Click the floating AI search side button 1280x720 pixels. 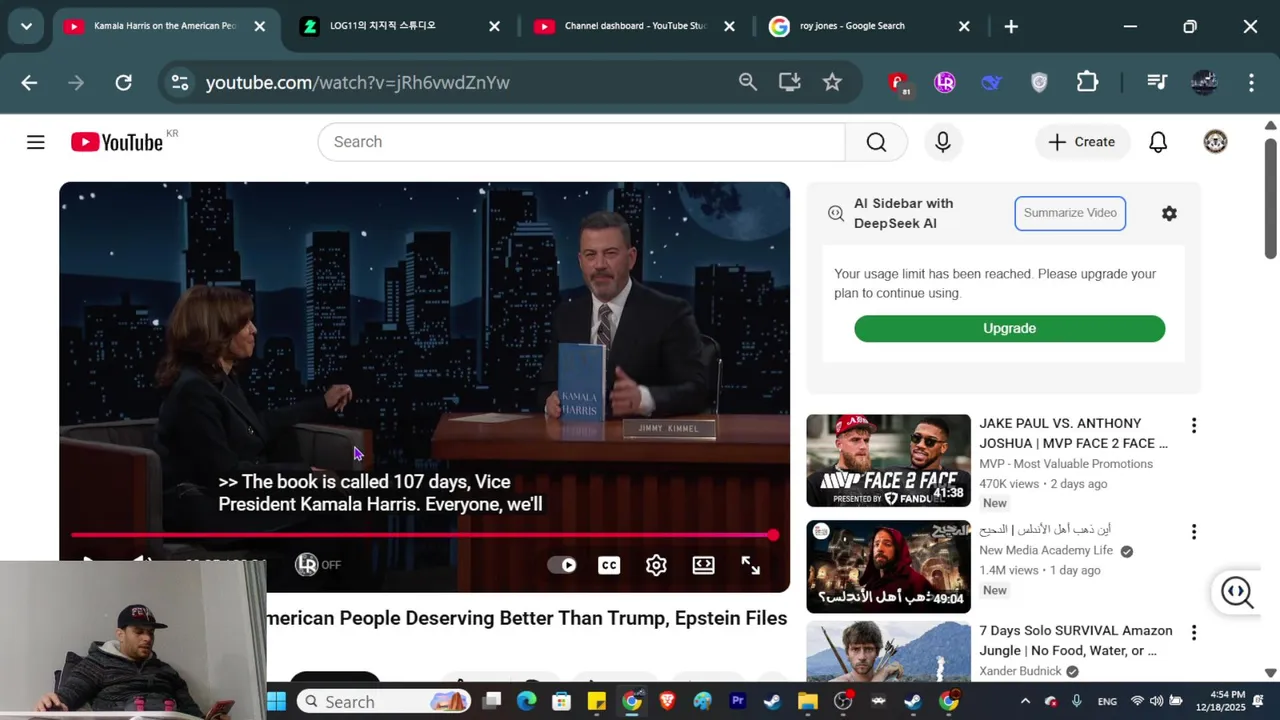coord(1237,592)
